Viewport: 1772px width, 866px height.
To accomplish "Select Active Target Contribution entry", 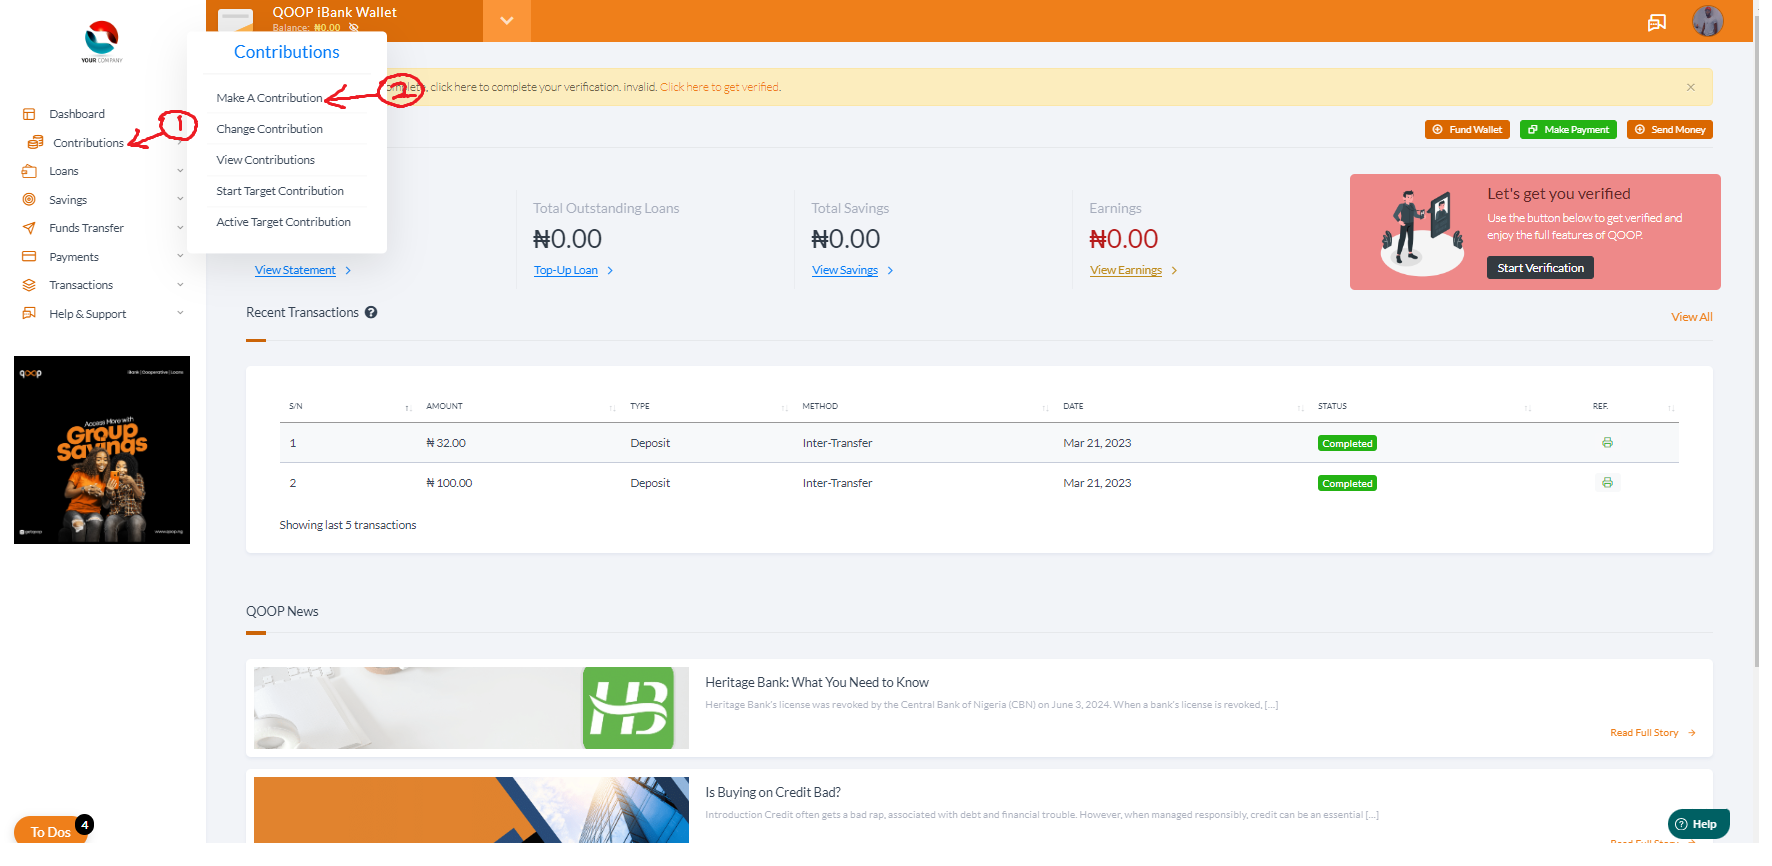I will click(x=283, y=222).
